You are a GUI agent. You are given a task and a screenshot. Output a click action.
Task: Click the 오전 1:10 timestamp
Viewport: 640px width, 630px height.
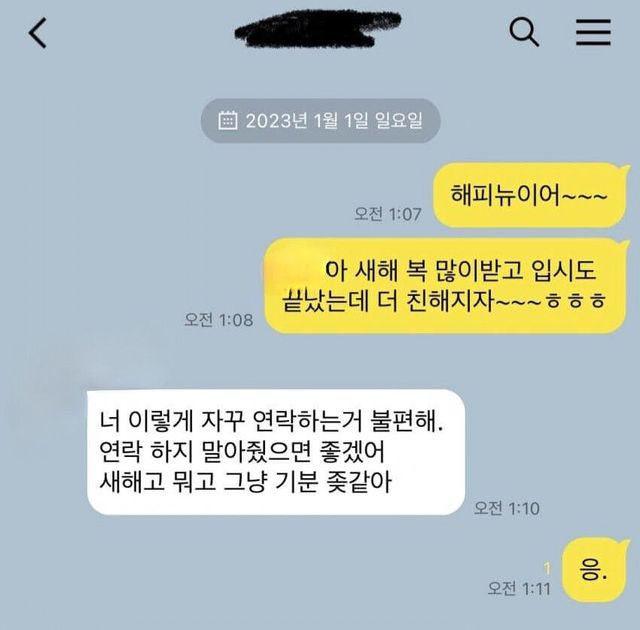[507, 508]
